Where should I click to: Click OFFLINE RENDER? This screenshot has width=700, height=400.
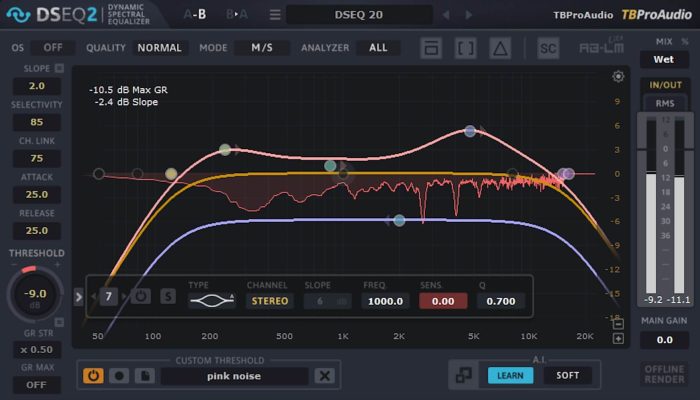[664, 374]
